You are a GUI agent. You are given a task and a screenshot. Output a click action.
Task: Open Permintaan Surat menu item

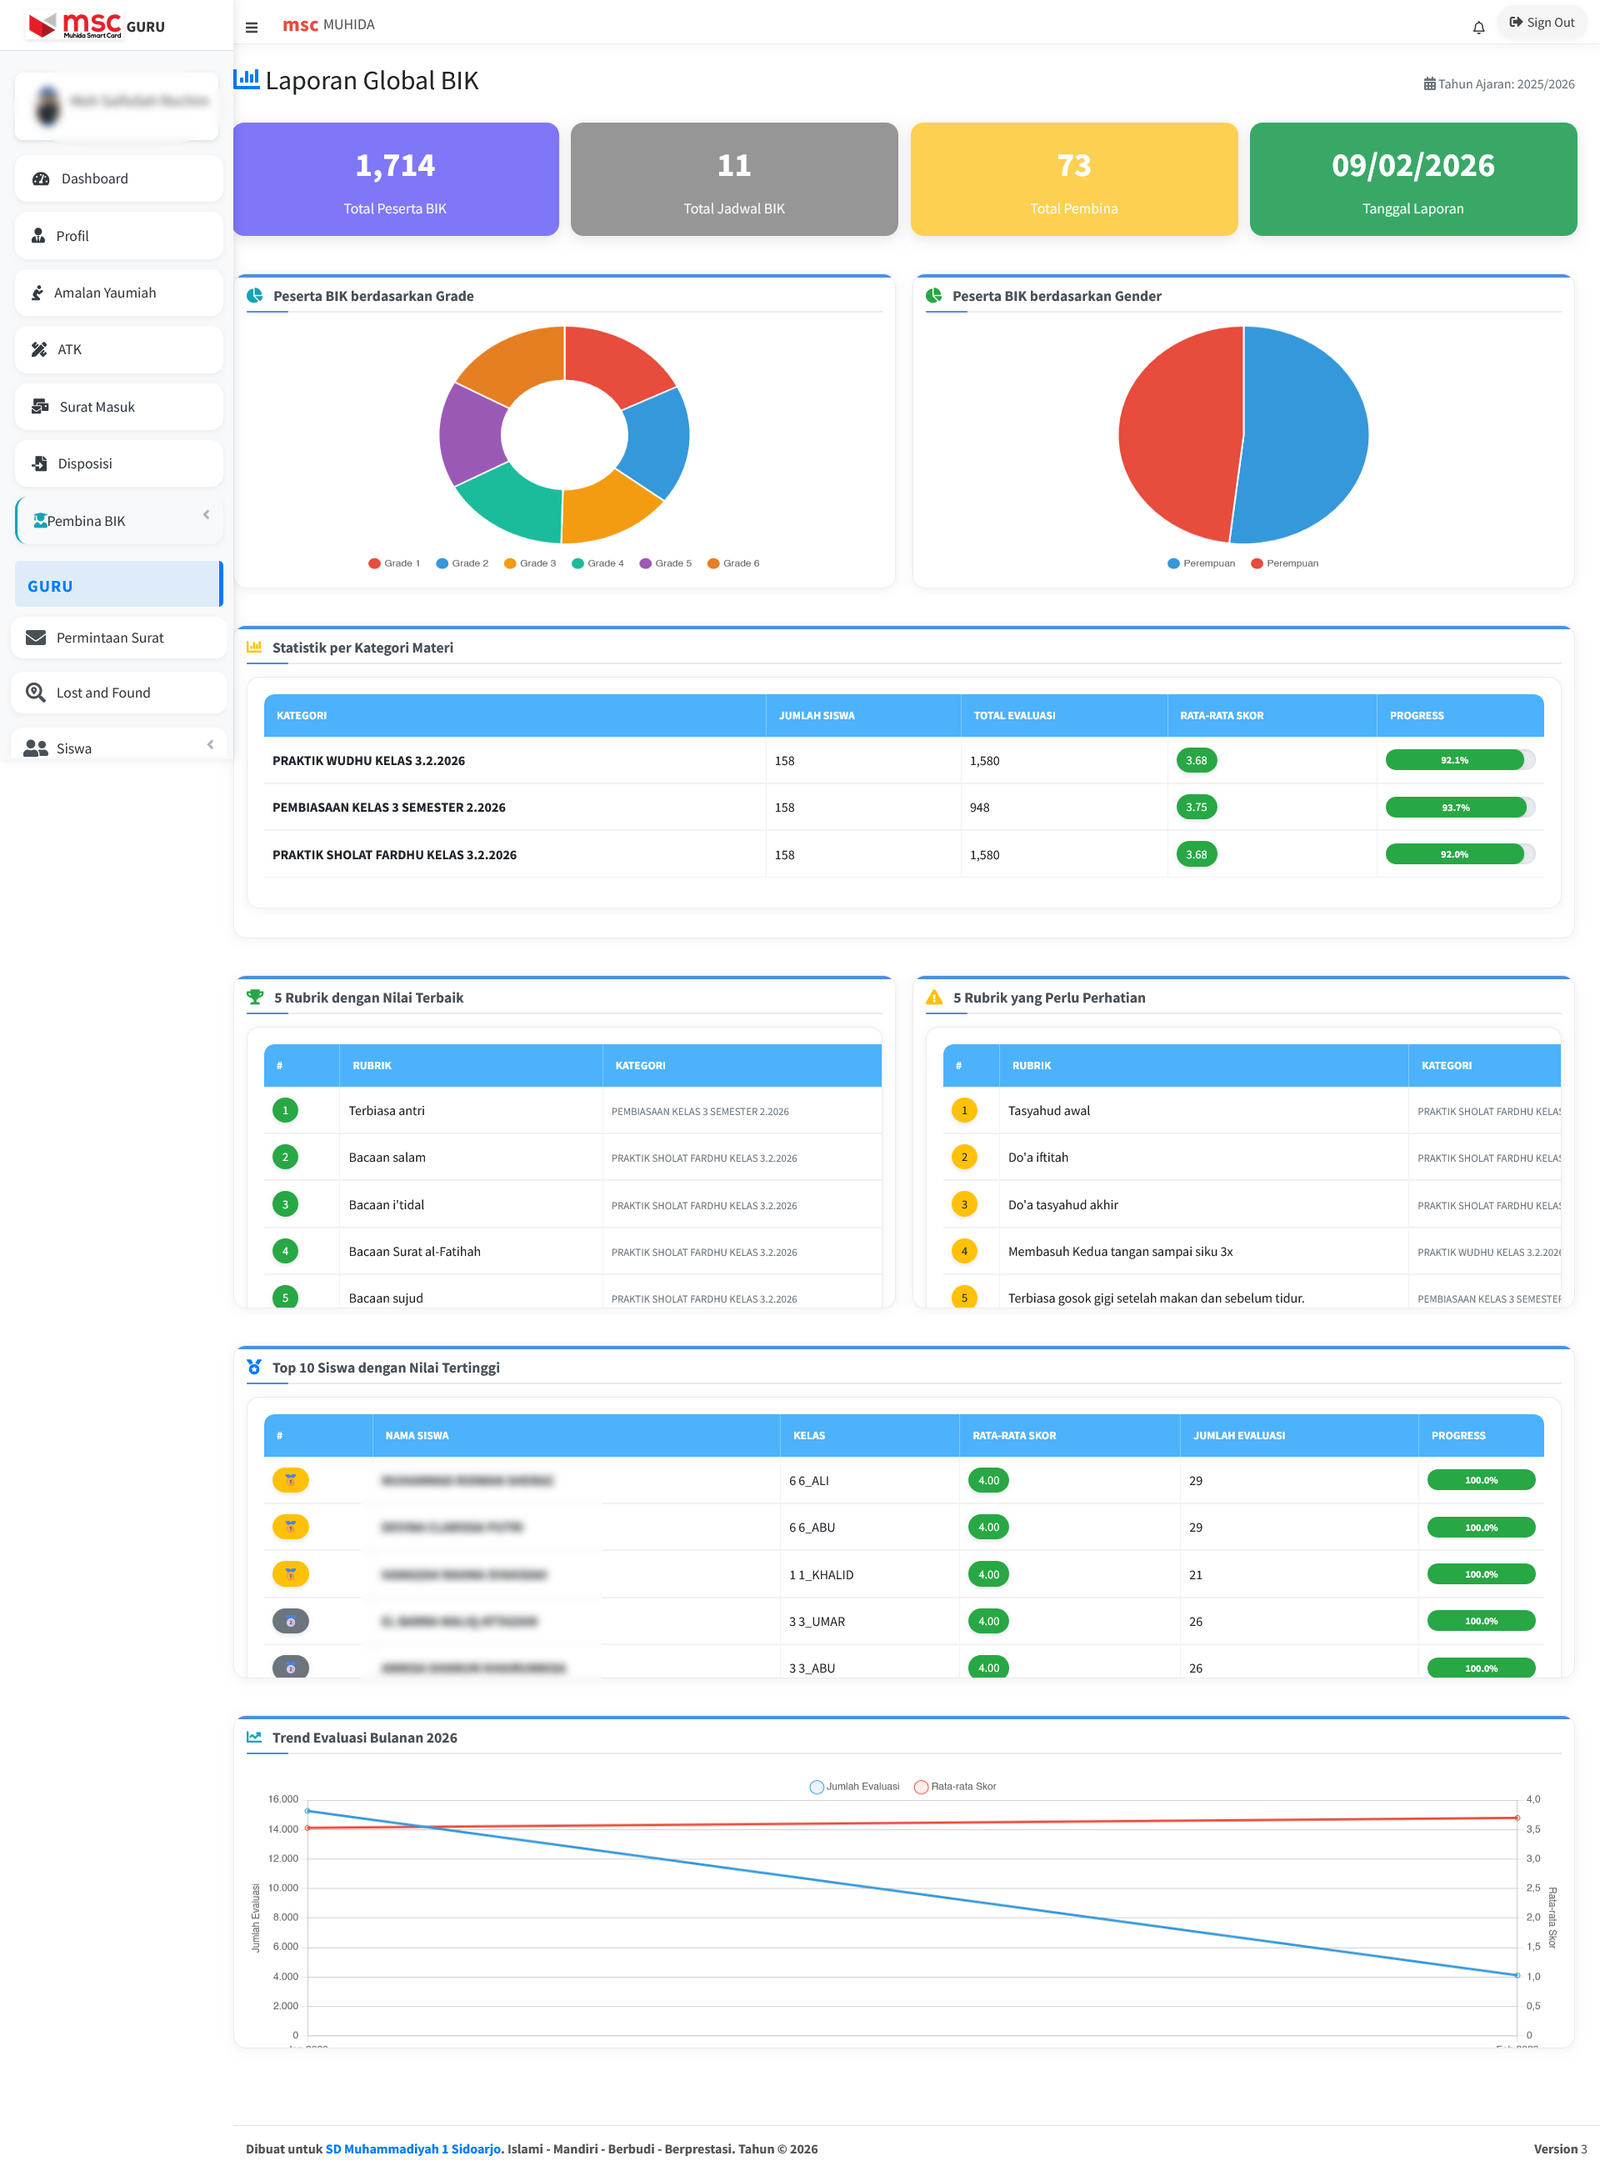[109, 637]
